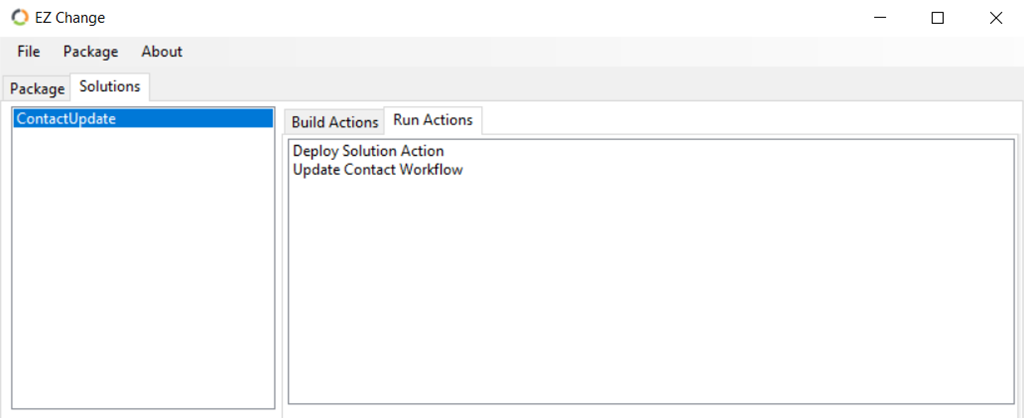
Task: Switch to the top-level Package tab
Action: tap(37, 89)
